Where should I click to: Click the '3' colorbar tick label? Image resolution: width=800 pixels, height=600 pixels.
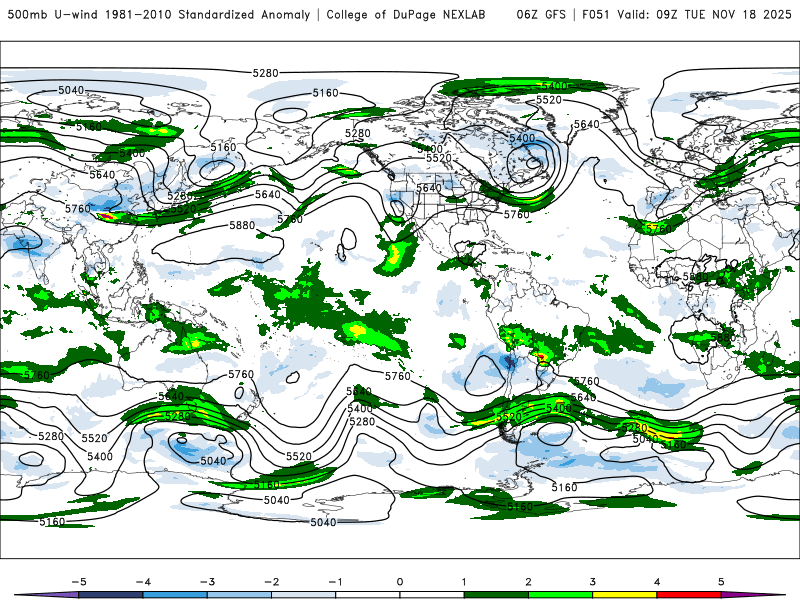pos(593,582)
